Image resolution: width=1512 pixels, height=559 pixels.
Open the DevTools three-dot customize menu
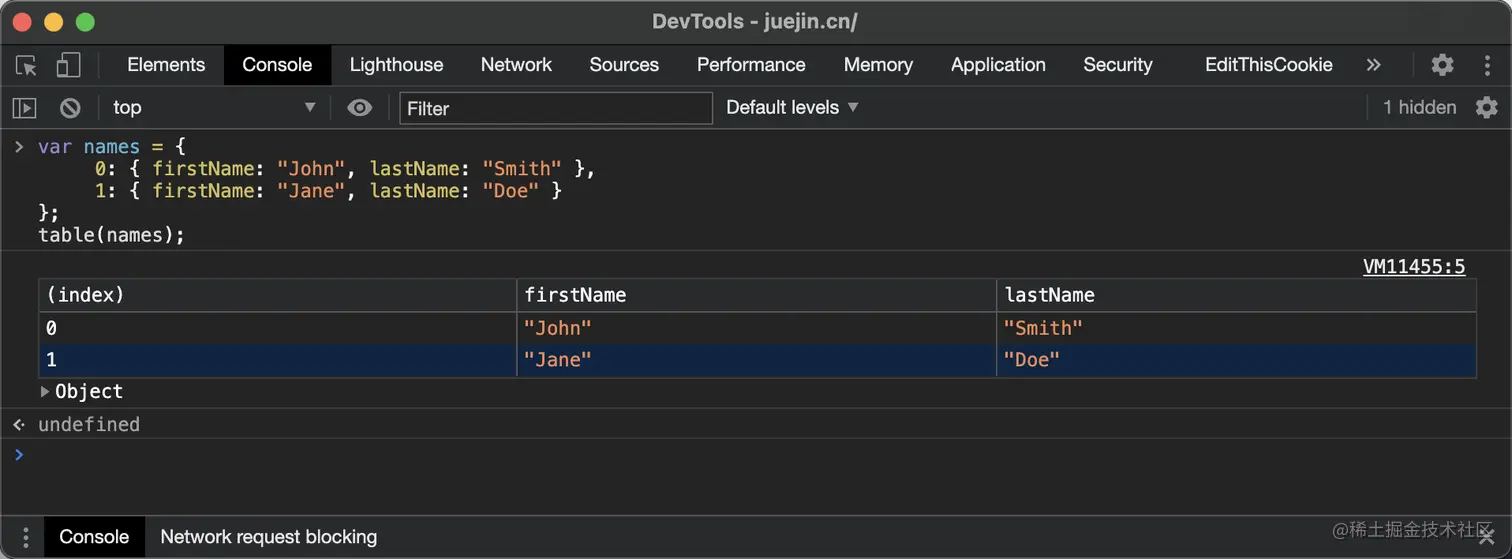point(1487,65)
